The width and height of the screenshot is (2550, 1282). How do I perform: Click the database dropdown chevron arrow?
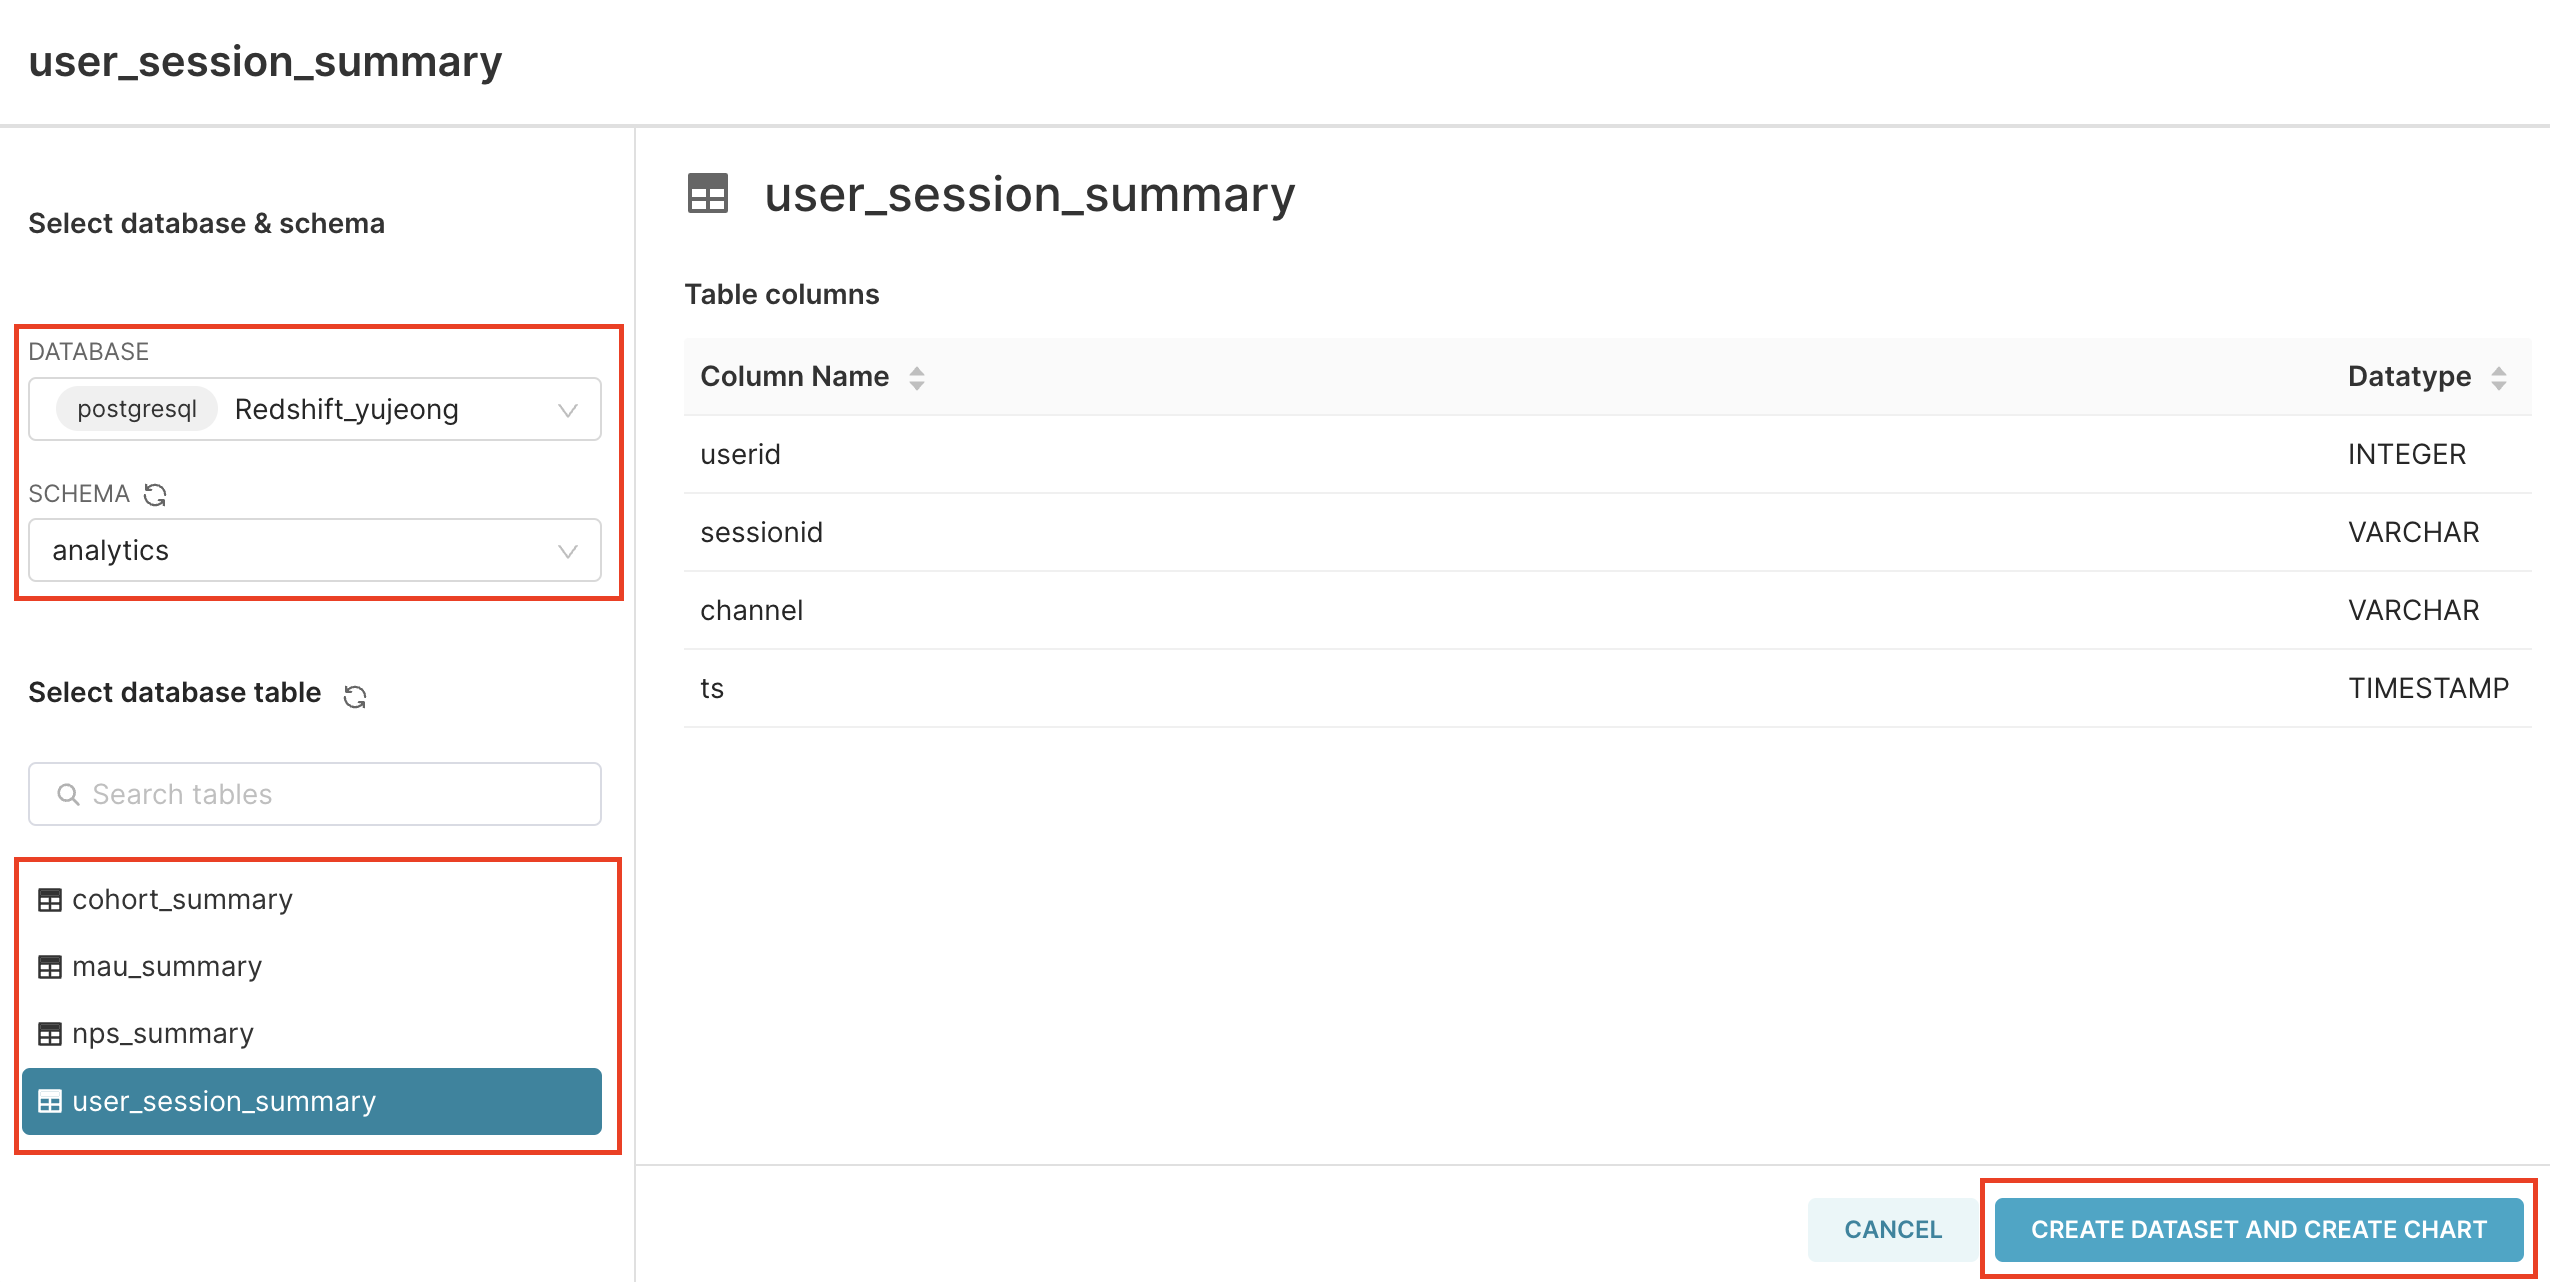coord(568,410)
